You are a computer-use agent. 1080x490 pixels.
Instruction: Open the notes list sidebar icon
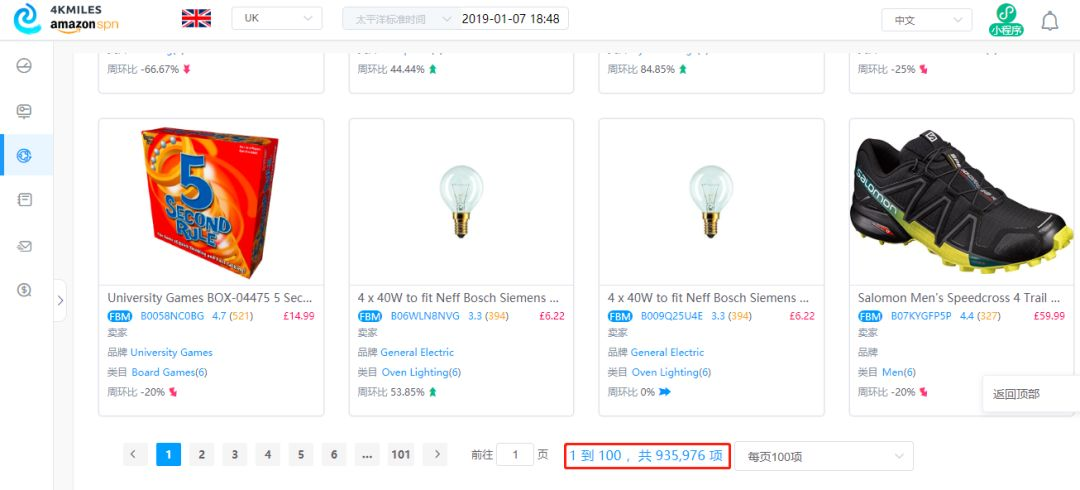pos(24,200)
